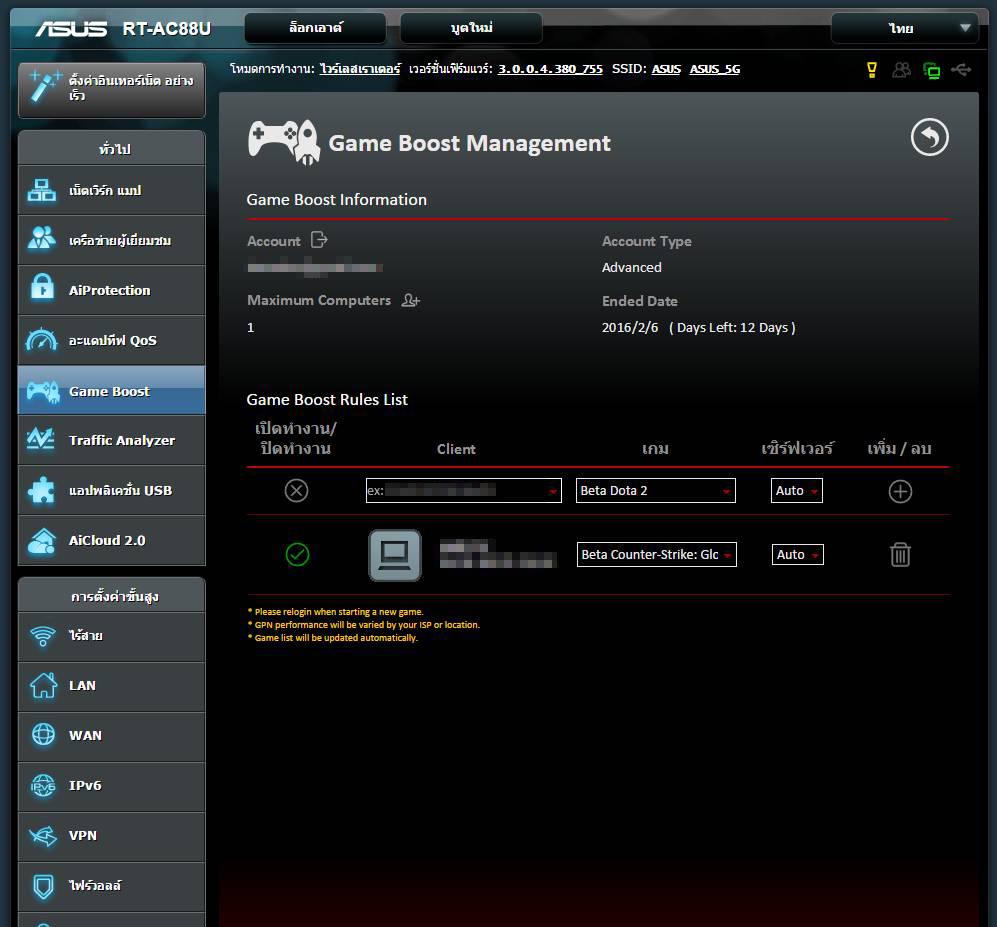
Task: Click the Advanced account type value
Action: [631, 267]
